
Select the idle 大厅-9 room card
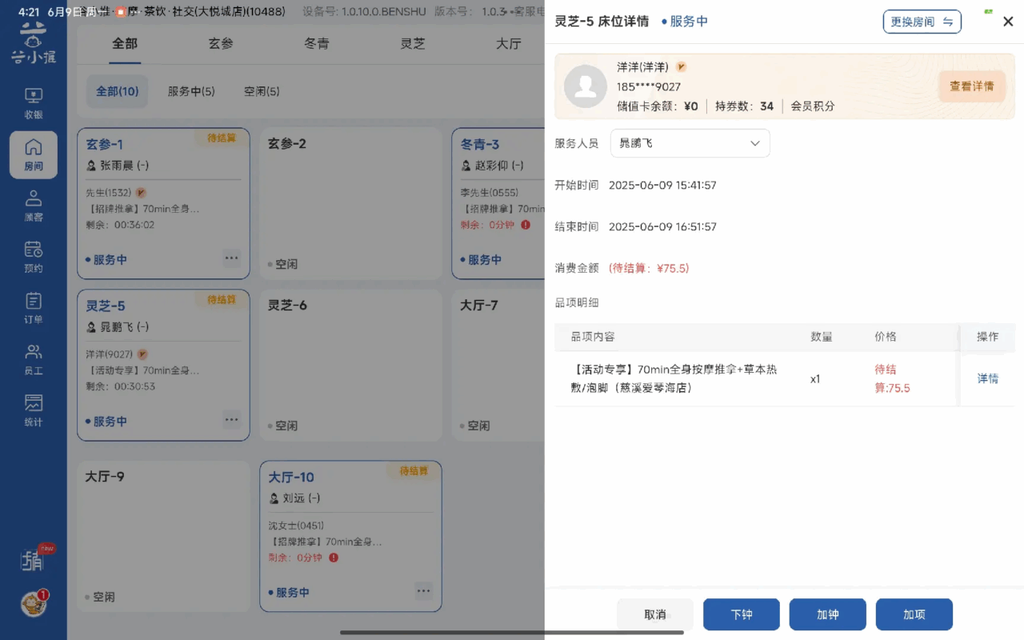(163, 536)
